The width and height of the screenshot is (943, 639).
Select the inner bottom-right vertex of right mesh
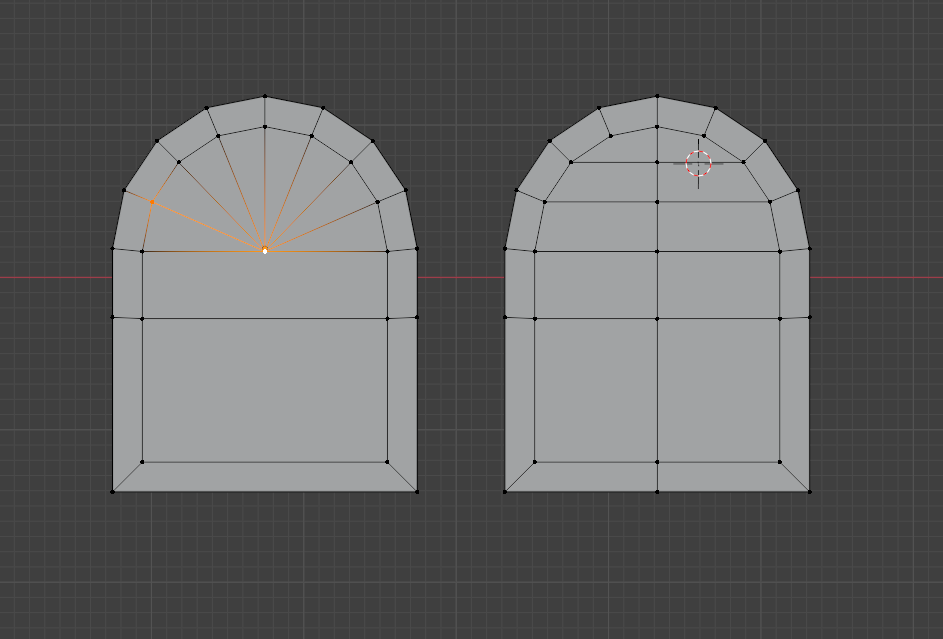coord(780,462)
